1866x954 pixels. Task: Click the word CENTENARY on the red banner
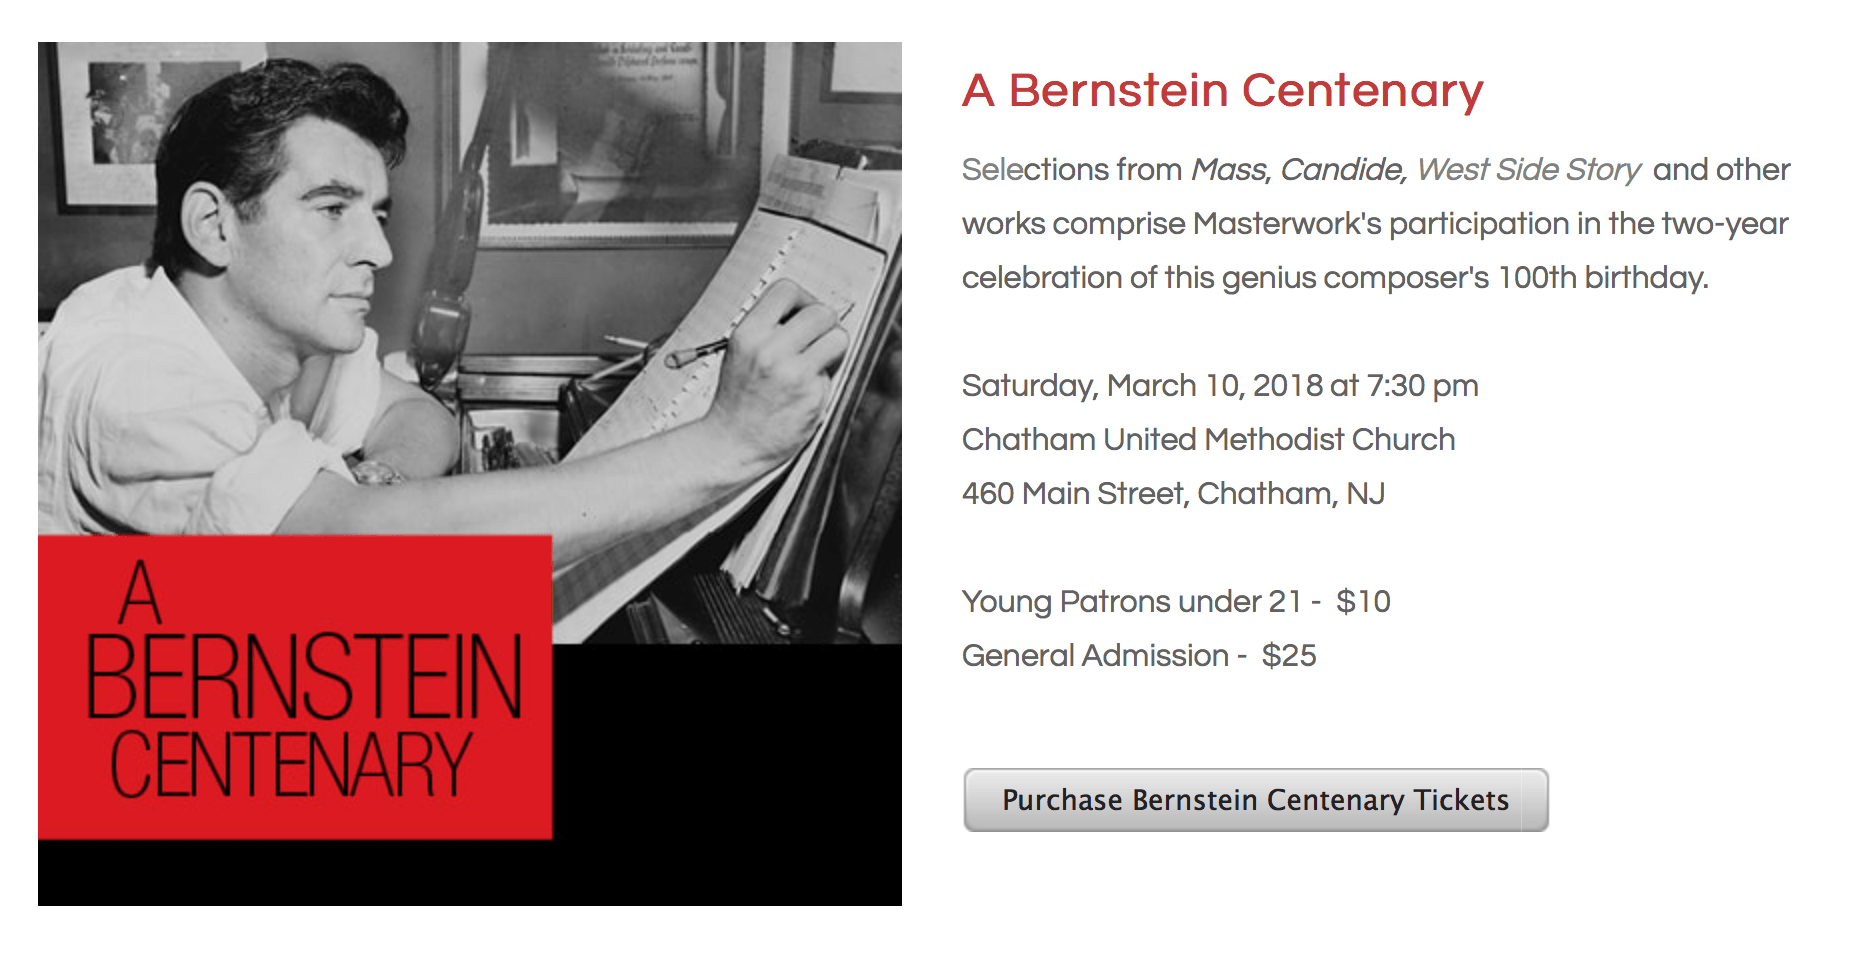[290, 765]
